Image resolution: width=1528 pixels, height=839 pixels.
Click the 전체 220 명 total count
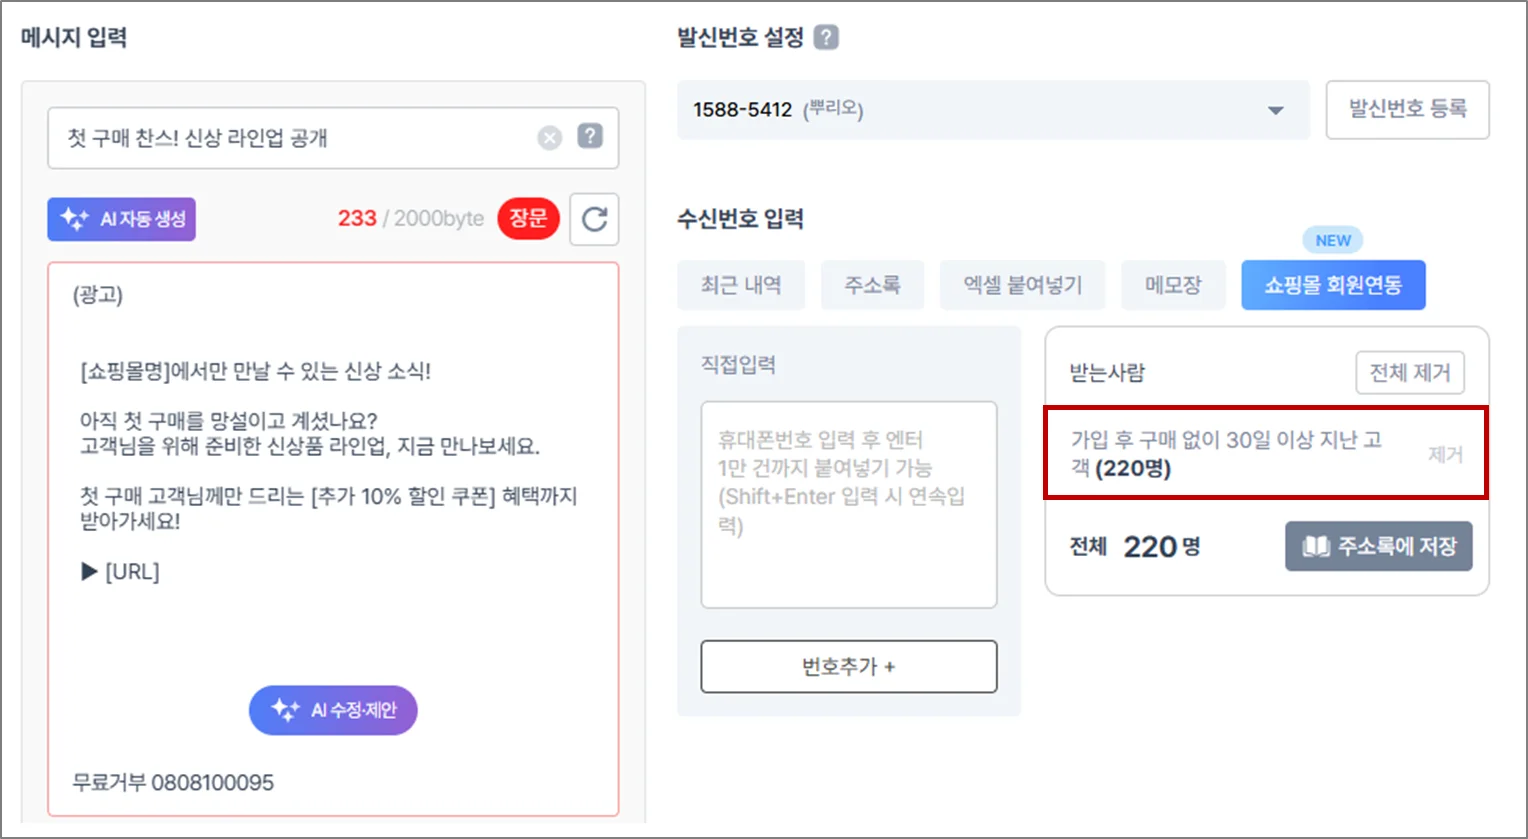[1135, 547]
